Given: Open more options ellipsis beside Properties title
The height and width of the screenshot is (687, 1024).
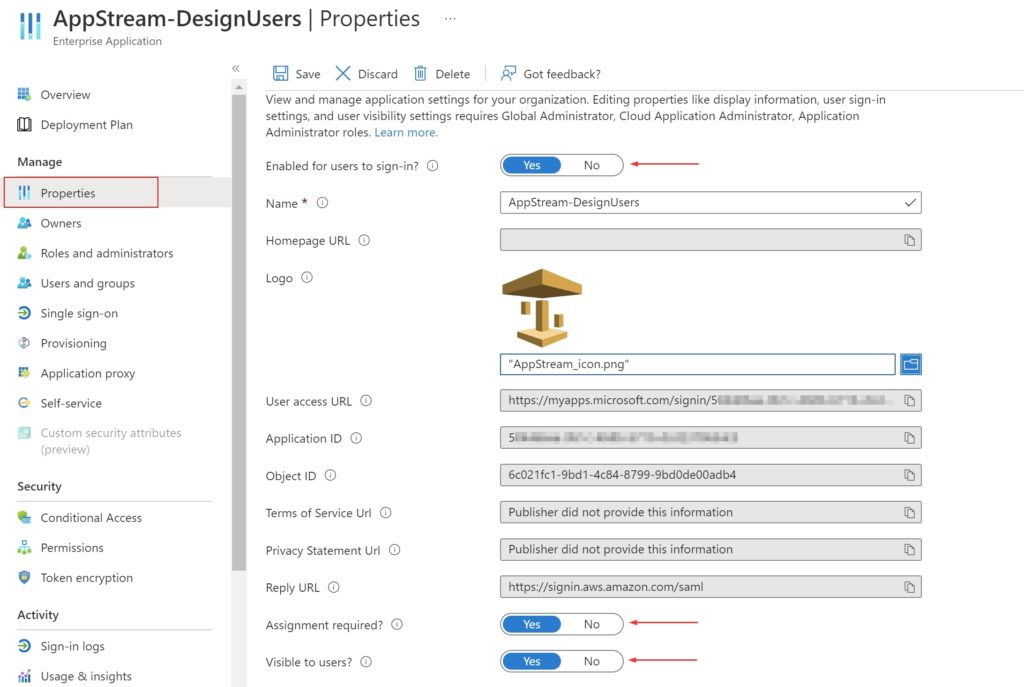Looking at the screenshot, I should pos(450,19).
